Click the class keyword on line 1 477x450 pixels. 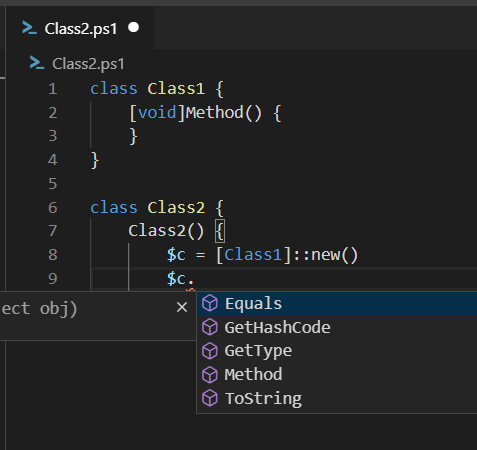point(114,89)
